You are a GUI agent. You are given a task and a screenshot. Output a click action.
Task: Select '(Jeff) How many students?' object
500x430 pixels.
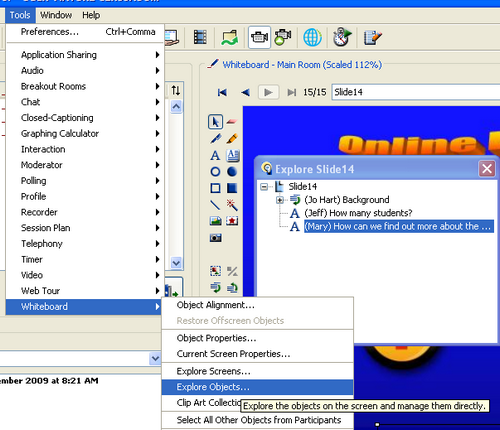[358, 213]
